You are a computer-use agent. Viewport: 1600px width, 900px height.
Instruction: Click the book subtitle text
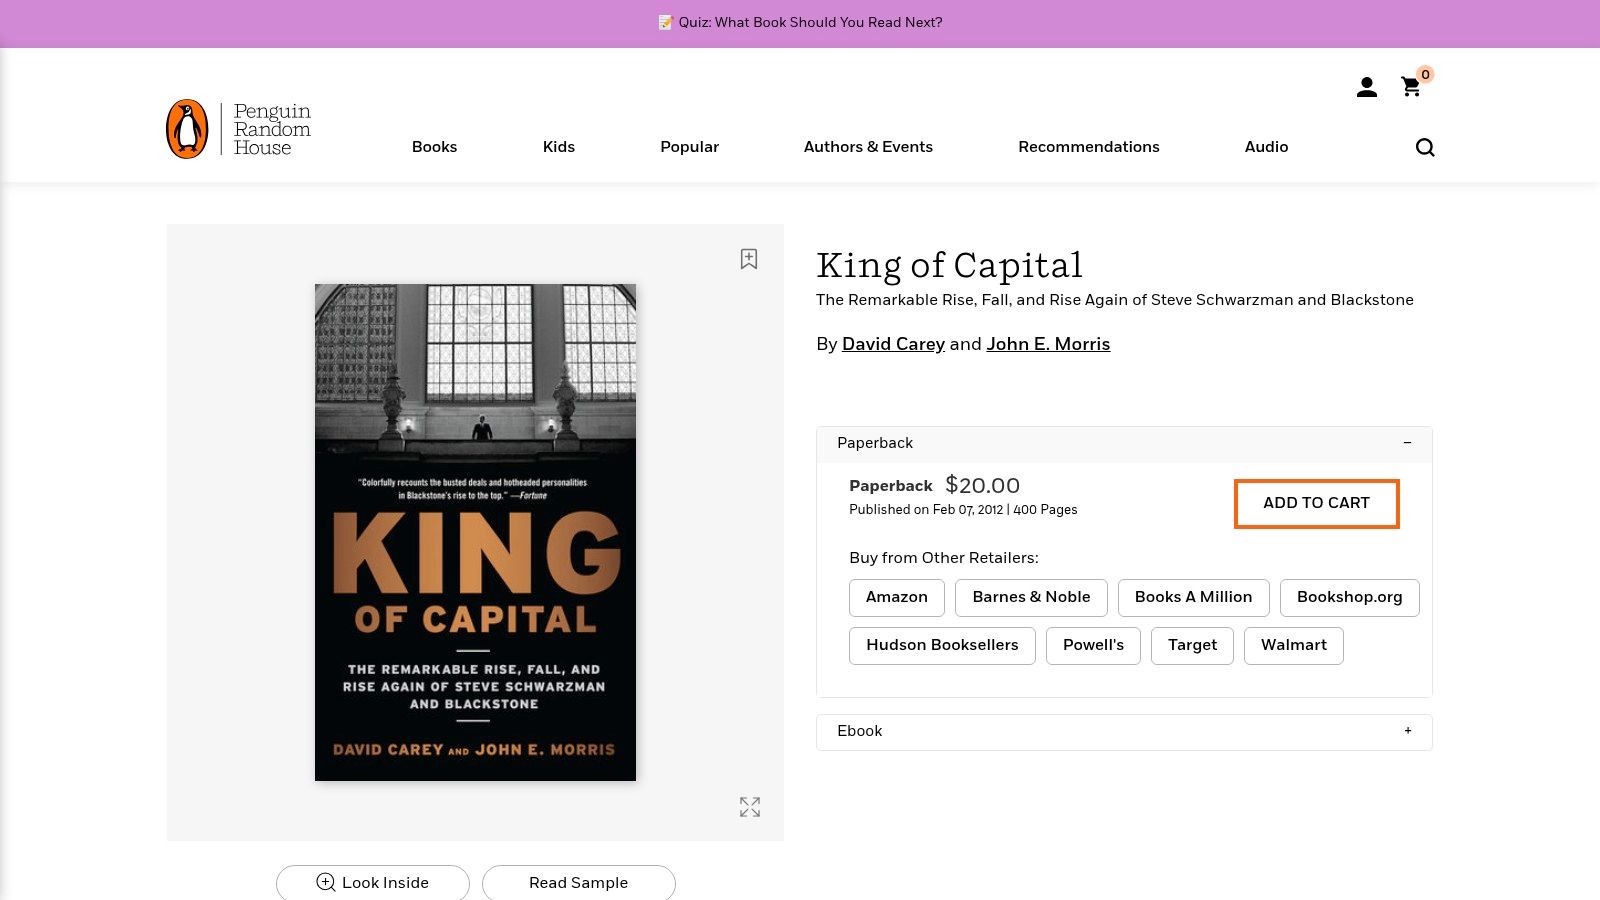point(1114,300)
